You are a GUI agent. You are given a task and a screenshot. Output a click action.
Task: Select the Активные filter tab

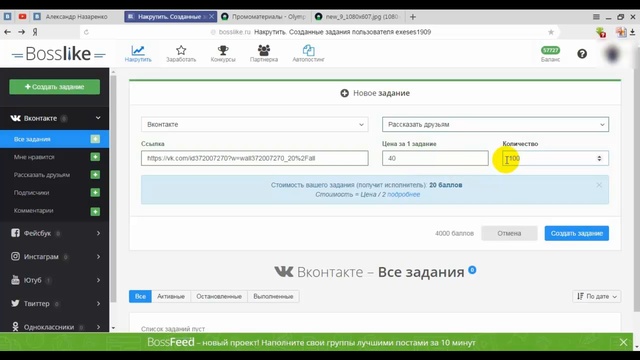[171, 296]
